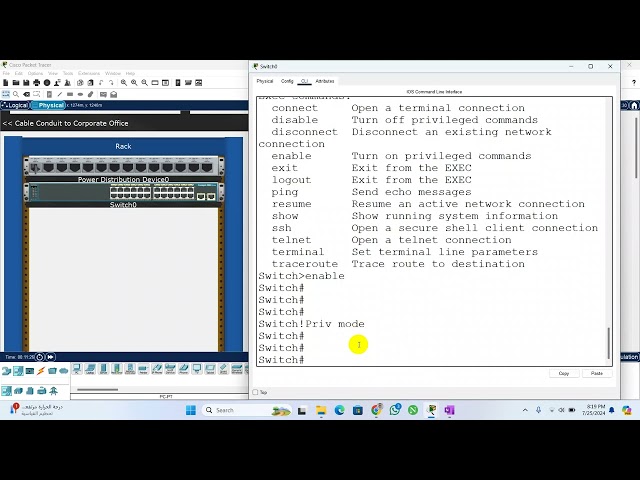Click the Add Complex PDU open envelope icon

(113, 94)
